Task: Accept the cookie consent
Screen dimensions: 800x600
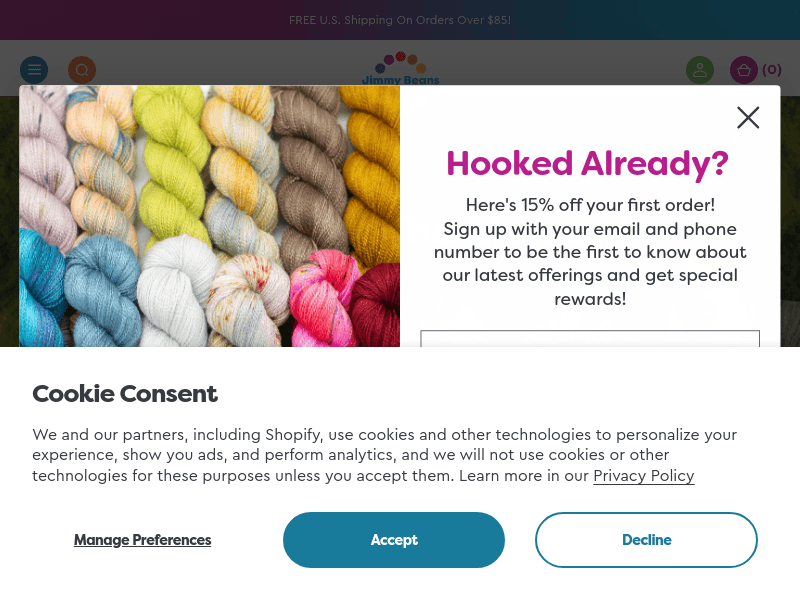Action: [x=394, y=540]
